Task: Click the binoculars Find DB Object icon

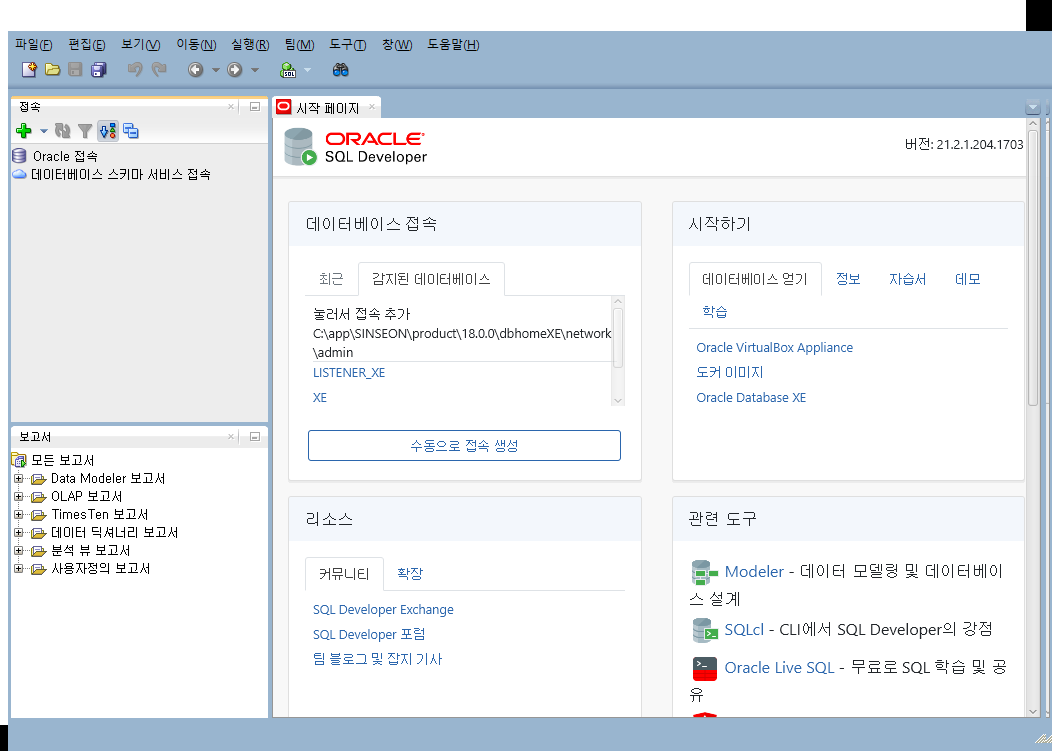Action: tap(341, 69)
